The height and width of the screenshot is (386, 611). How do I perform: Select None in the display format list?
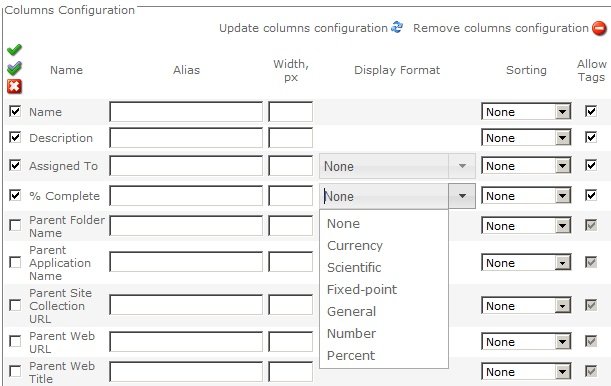tap(343, 224)
